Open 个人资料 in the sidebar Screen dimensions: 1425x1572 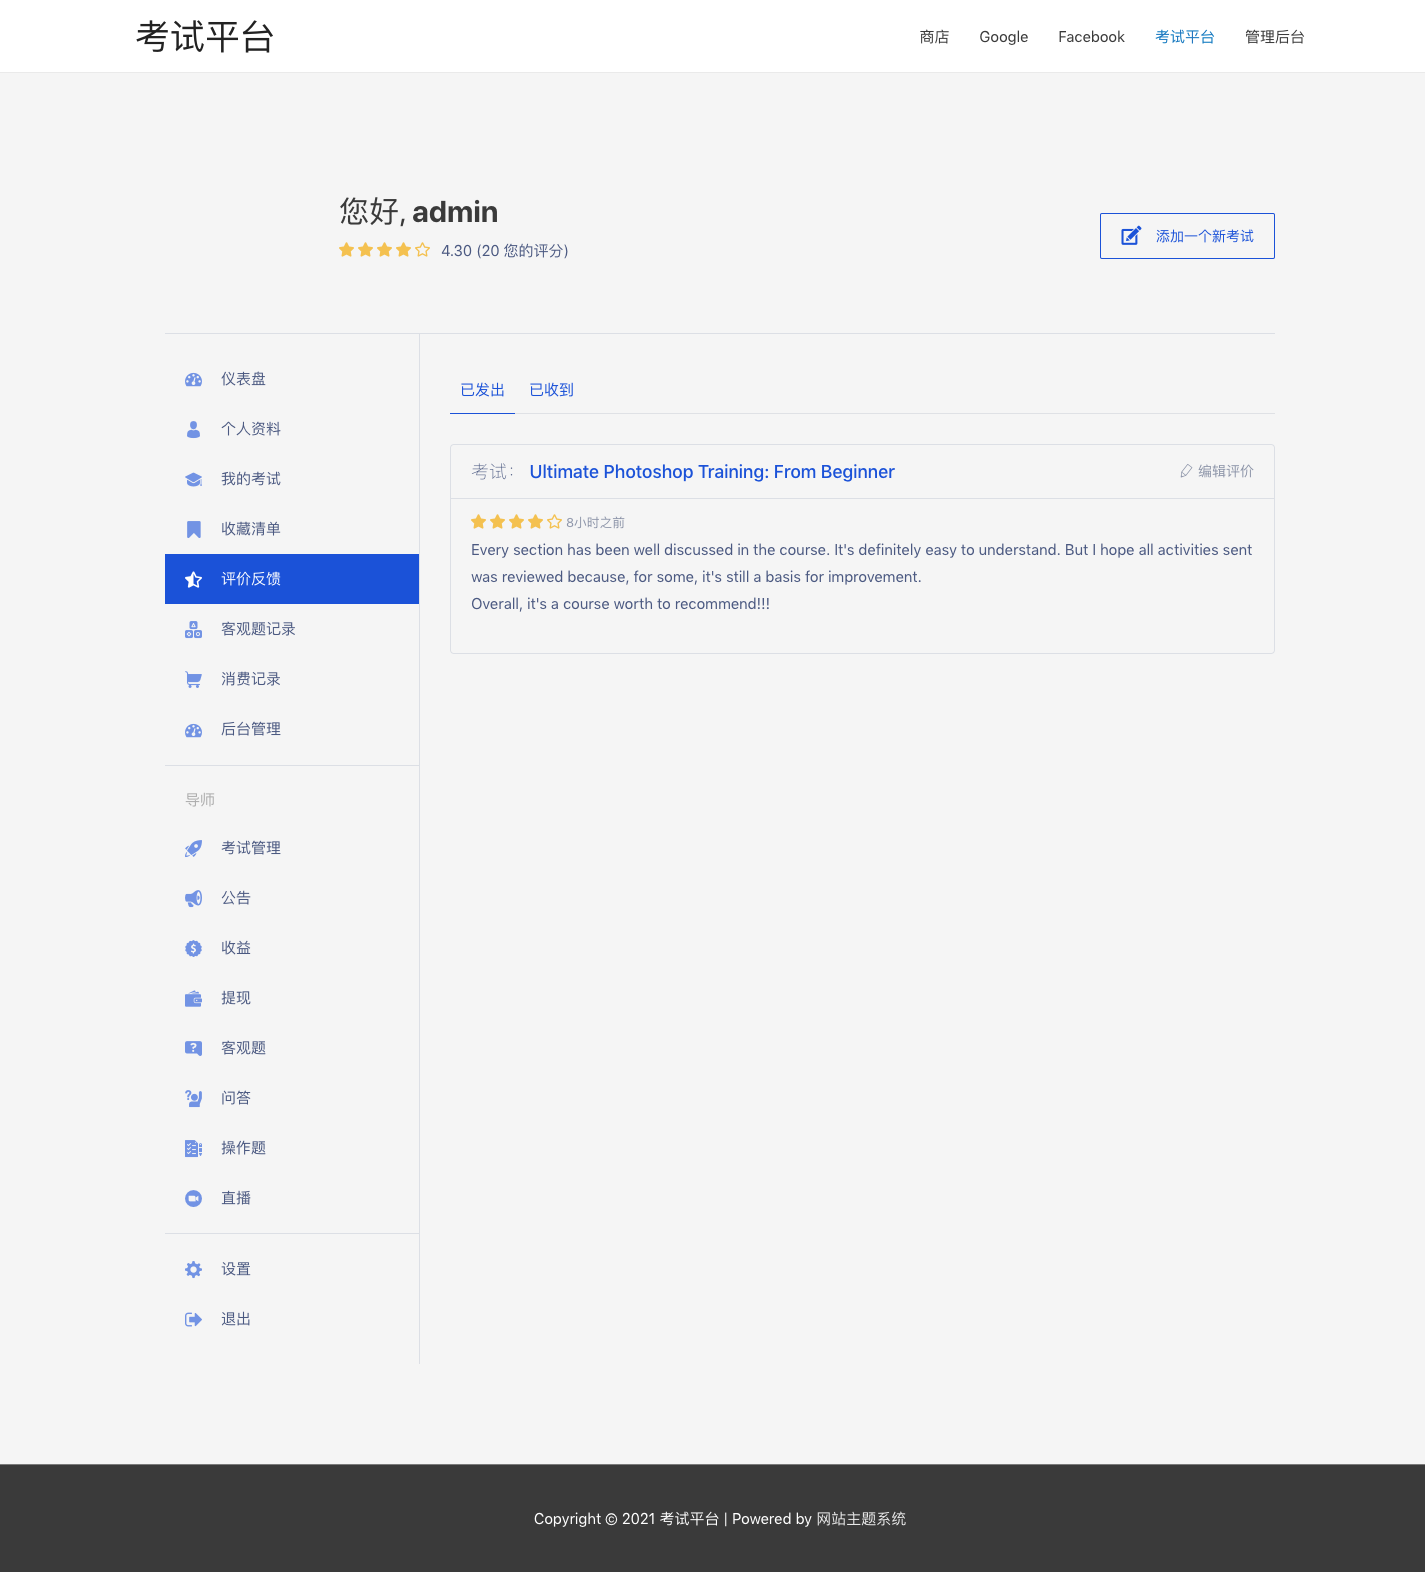292,429
